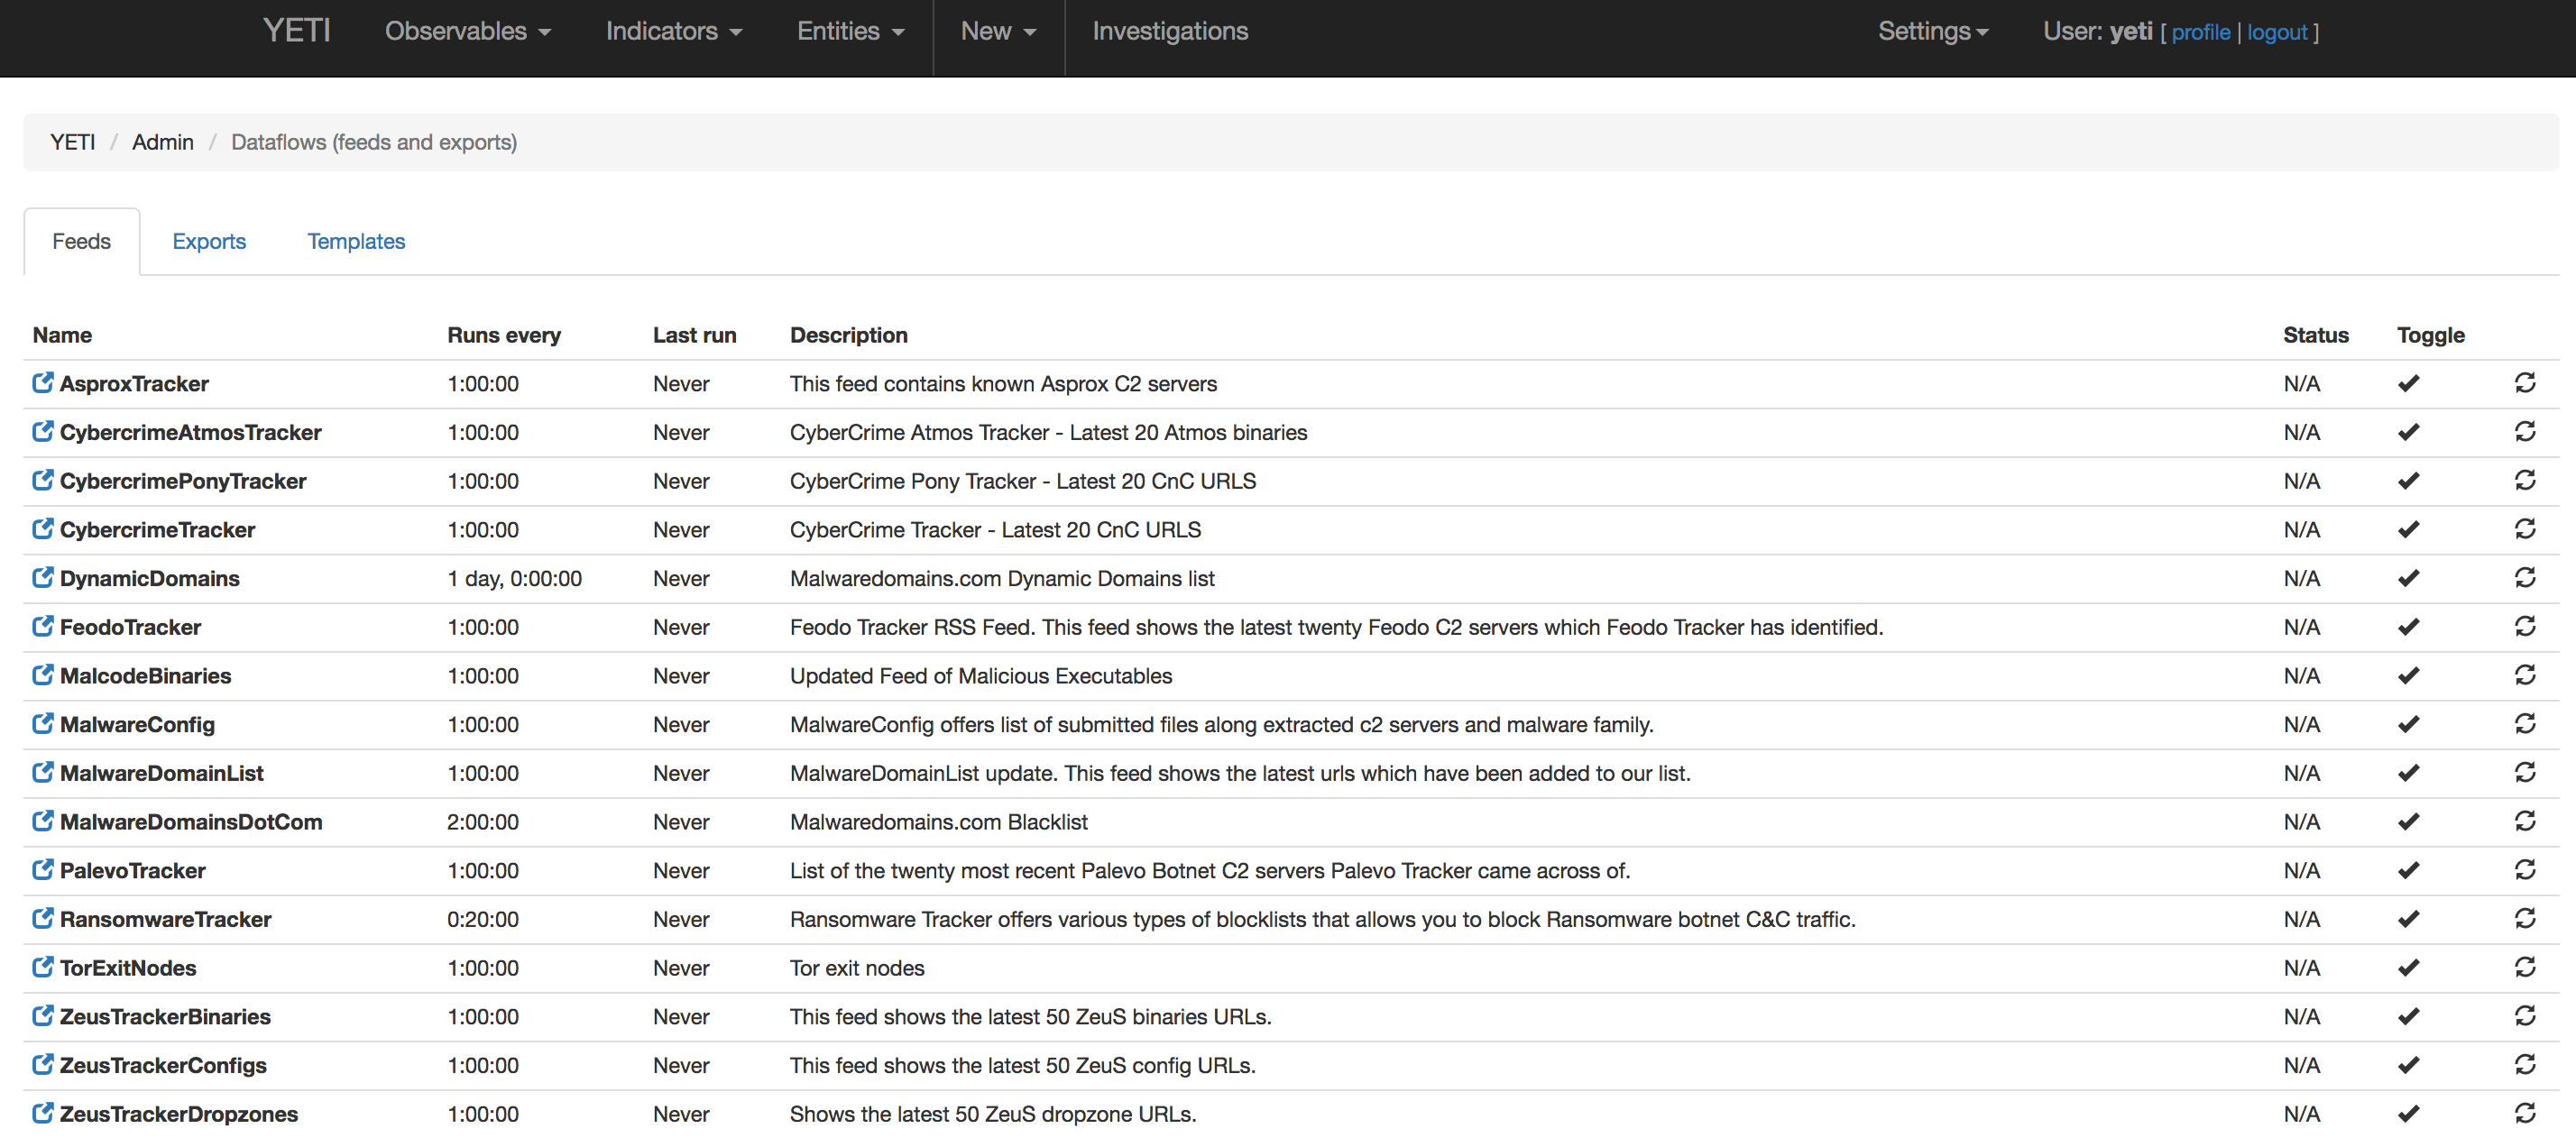Image resolution: width=2576 pixels, height=1147 pixels.
Task: Refresh the FeodoTracker feed now
Action: 2524,626
